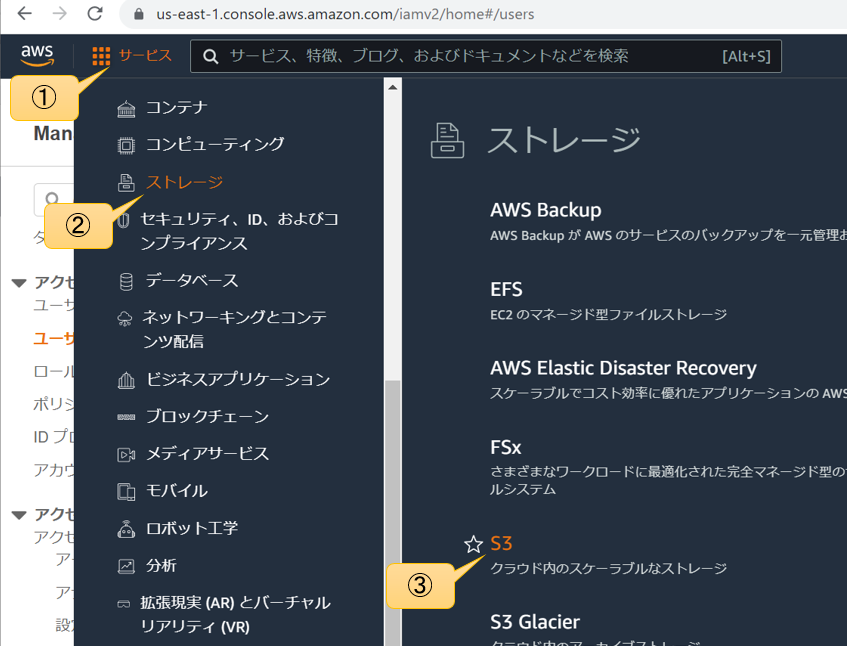Select 分析 category
Image resolution: width=847 pixels, height=646 pixels.
161,566
